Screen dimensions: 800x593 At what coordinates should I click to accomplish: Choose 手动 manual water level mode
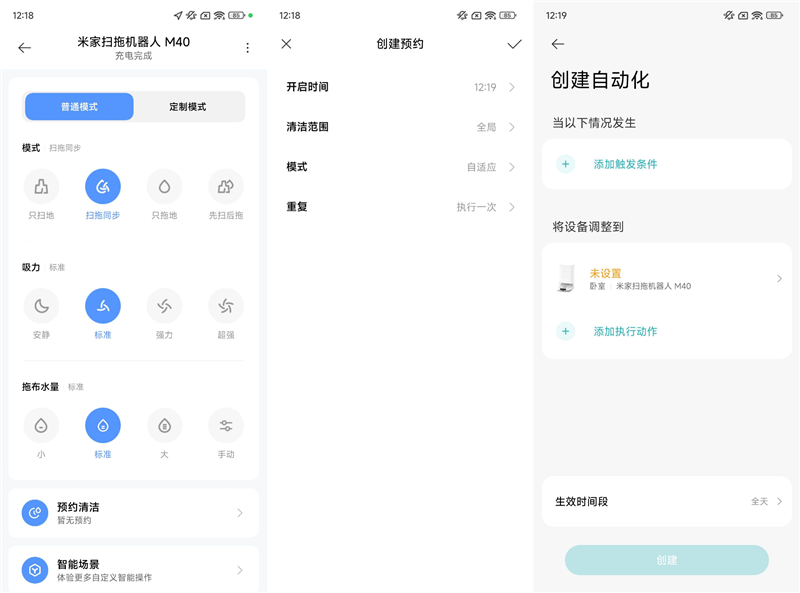[225, 427]
